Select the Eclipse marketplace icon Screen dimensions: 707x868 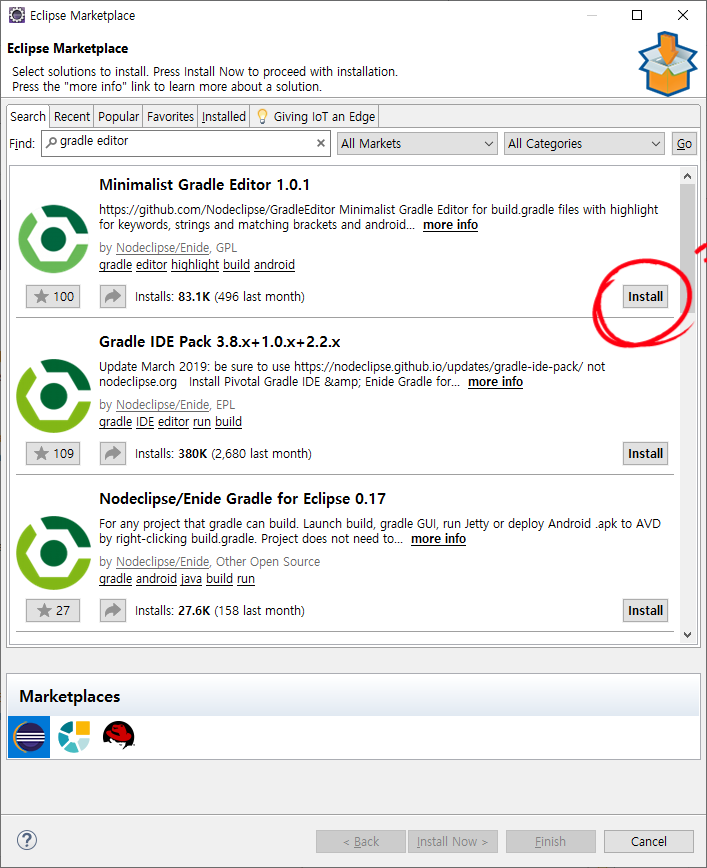tap(29, 737)
